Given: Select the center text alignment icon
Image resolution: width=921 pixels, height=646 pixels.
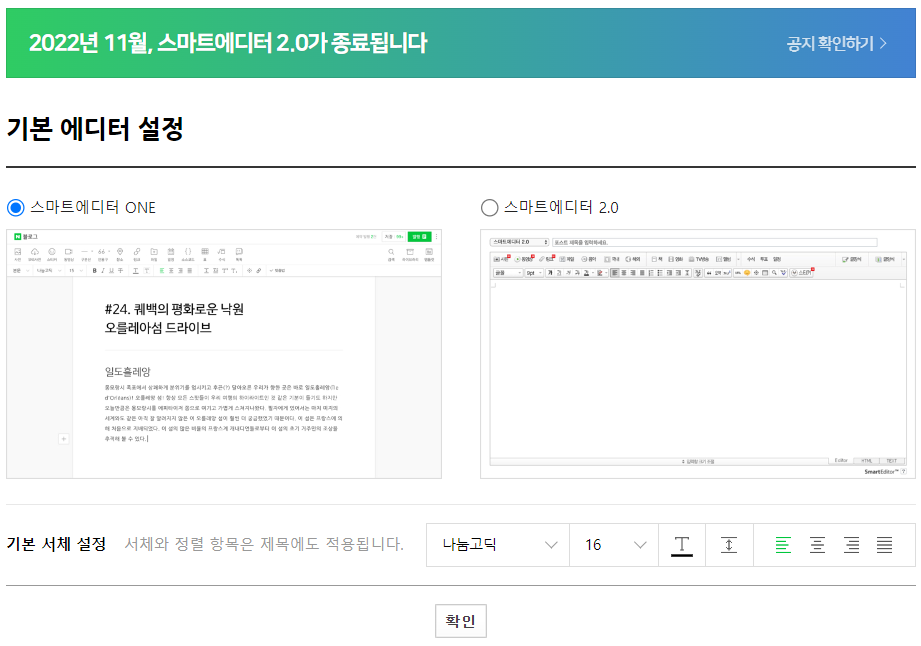Looking at the screenshot, I should (x=817, y=545).
